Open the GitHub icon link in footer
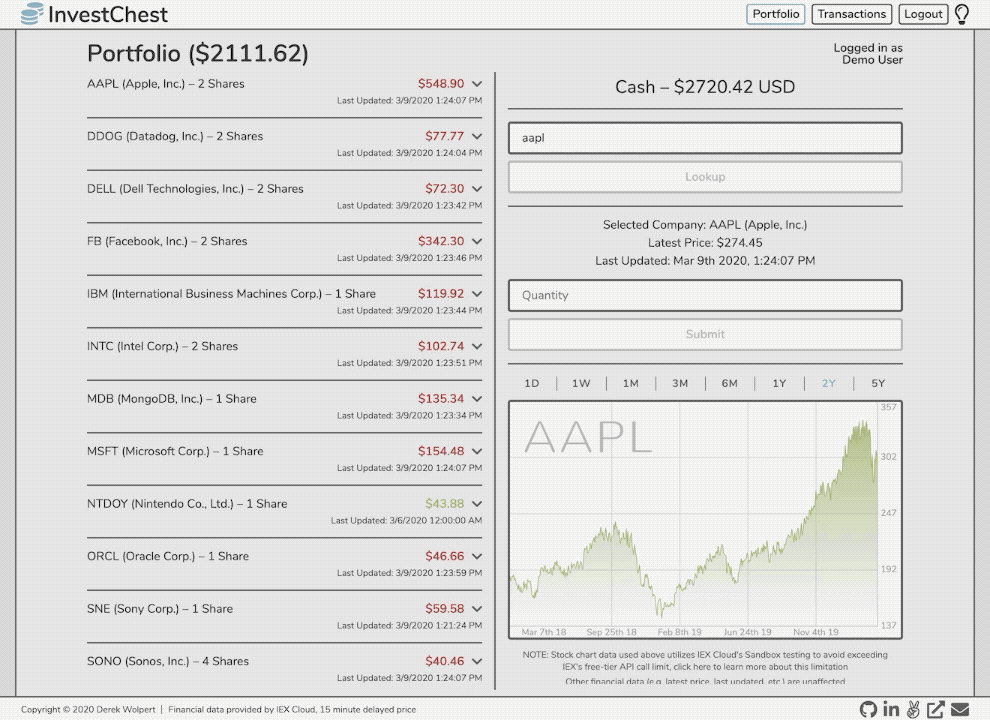The width and height of the screenshot is (990, 720). point(868,709)
